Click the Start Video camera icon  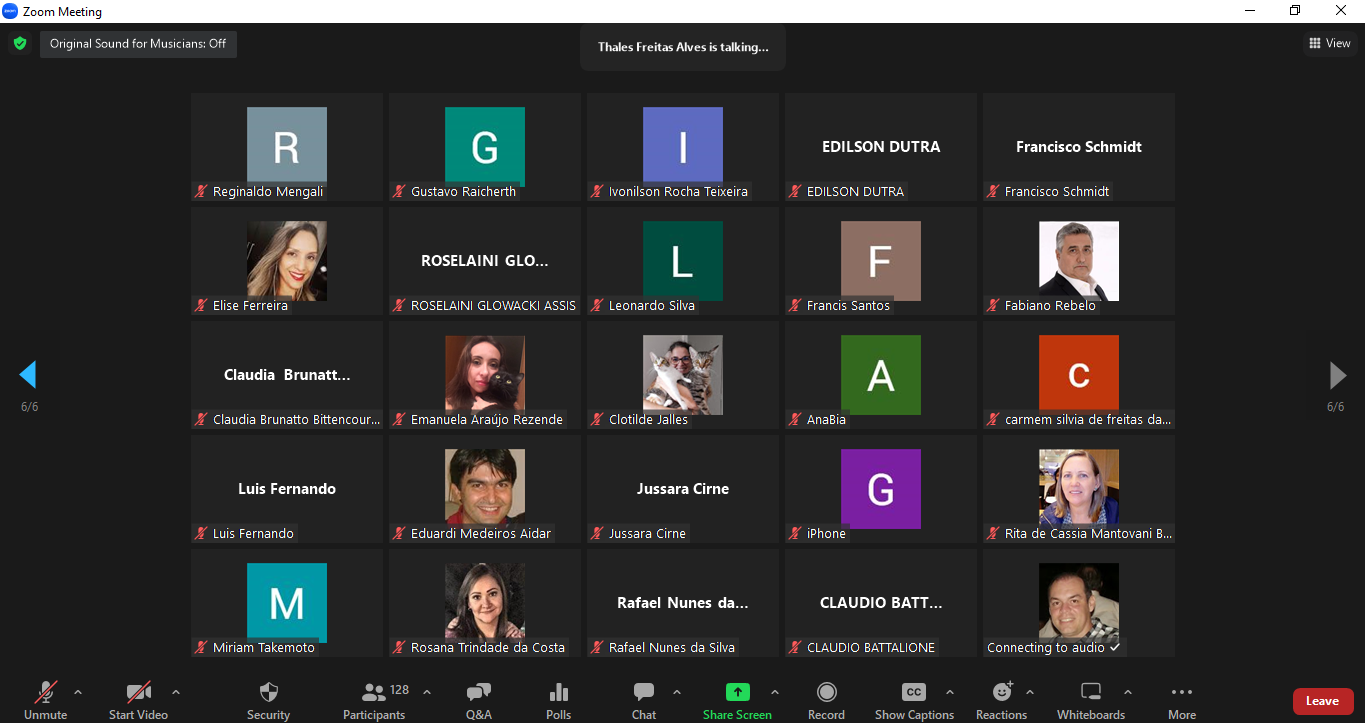pyautogui.click(x=138, y=692)
